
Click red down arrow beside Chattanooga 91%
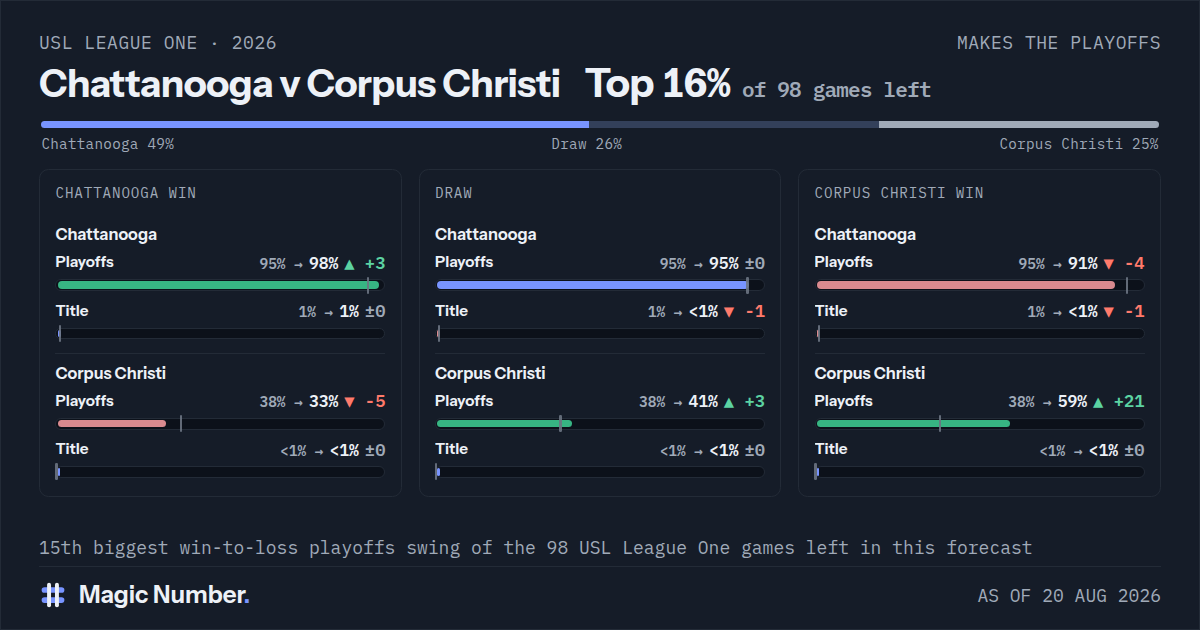[1108, 265]
